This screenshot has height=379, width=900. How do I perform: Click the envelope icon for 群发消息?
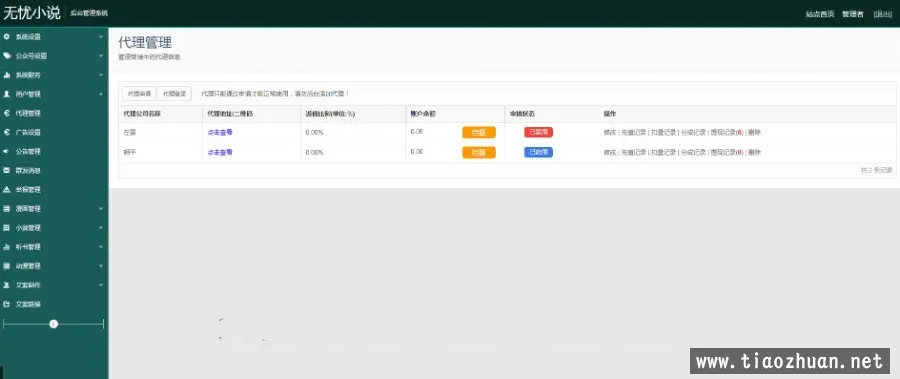tap(7, 171)
